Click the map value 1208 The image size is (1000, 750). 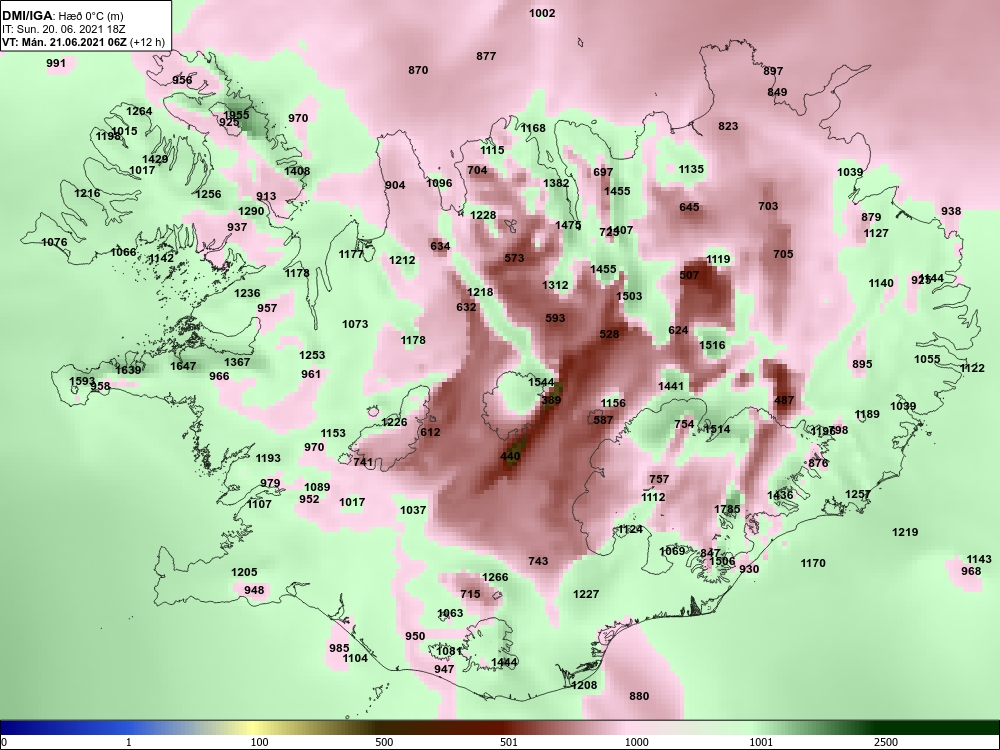[x=584, y=686]
